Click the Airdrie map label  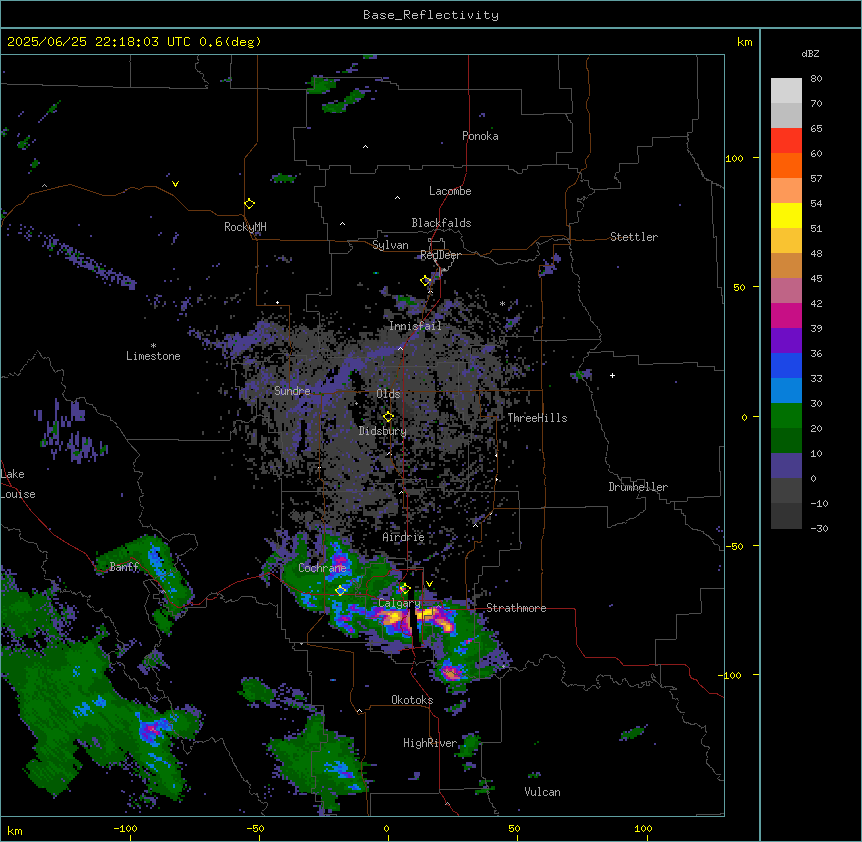pos(404,537)
